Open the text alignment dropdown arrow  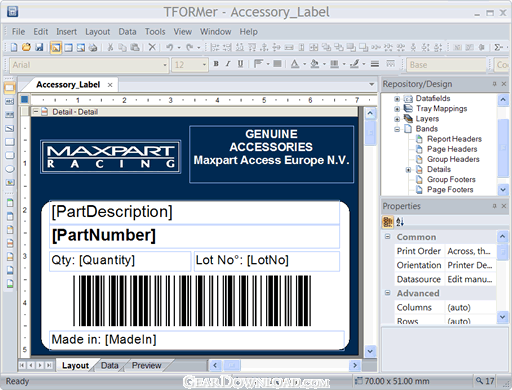tap(268, 64)
